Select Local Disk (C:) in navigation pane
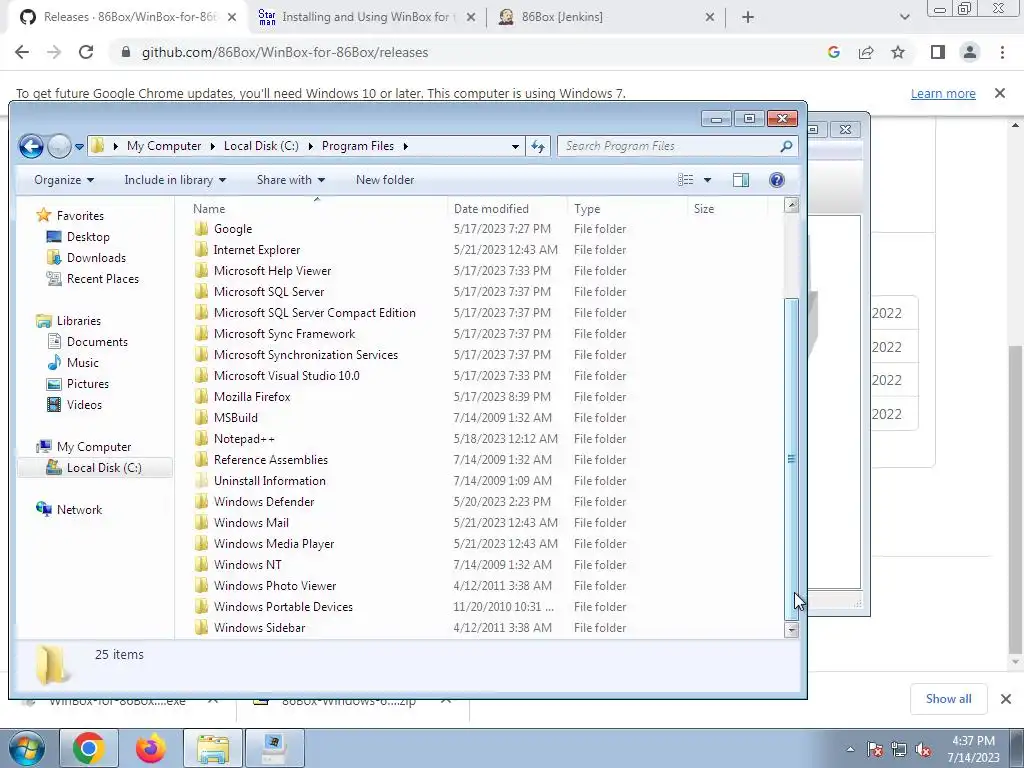 coord(95,468)
